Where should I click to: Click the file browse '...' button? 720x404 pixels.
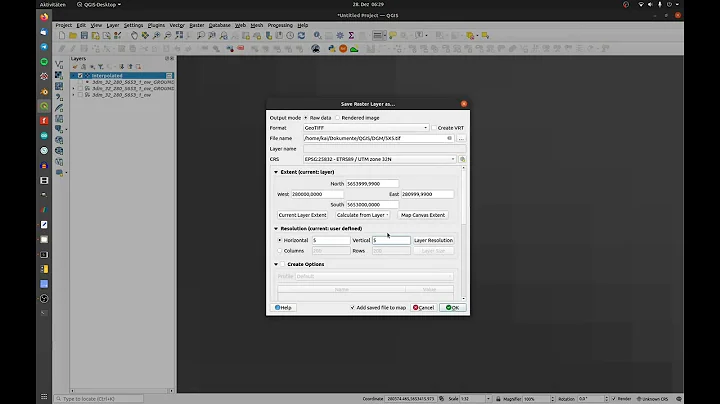[x=461, y=138]
